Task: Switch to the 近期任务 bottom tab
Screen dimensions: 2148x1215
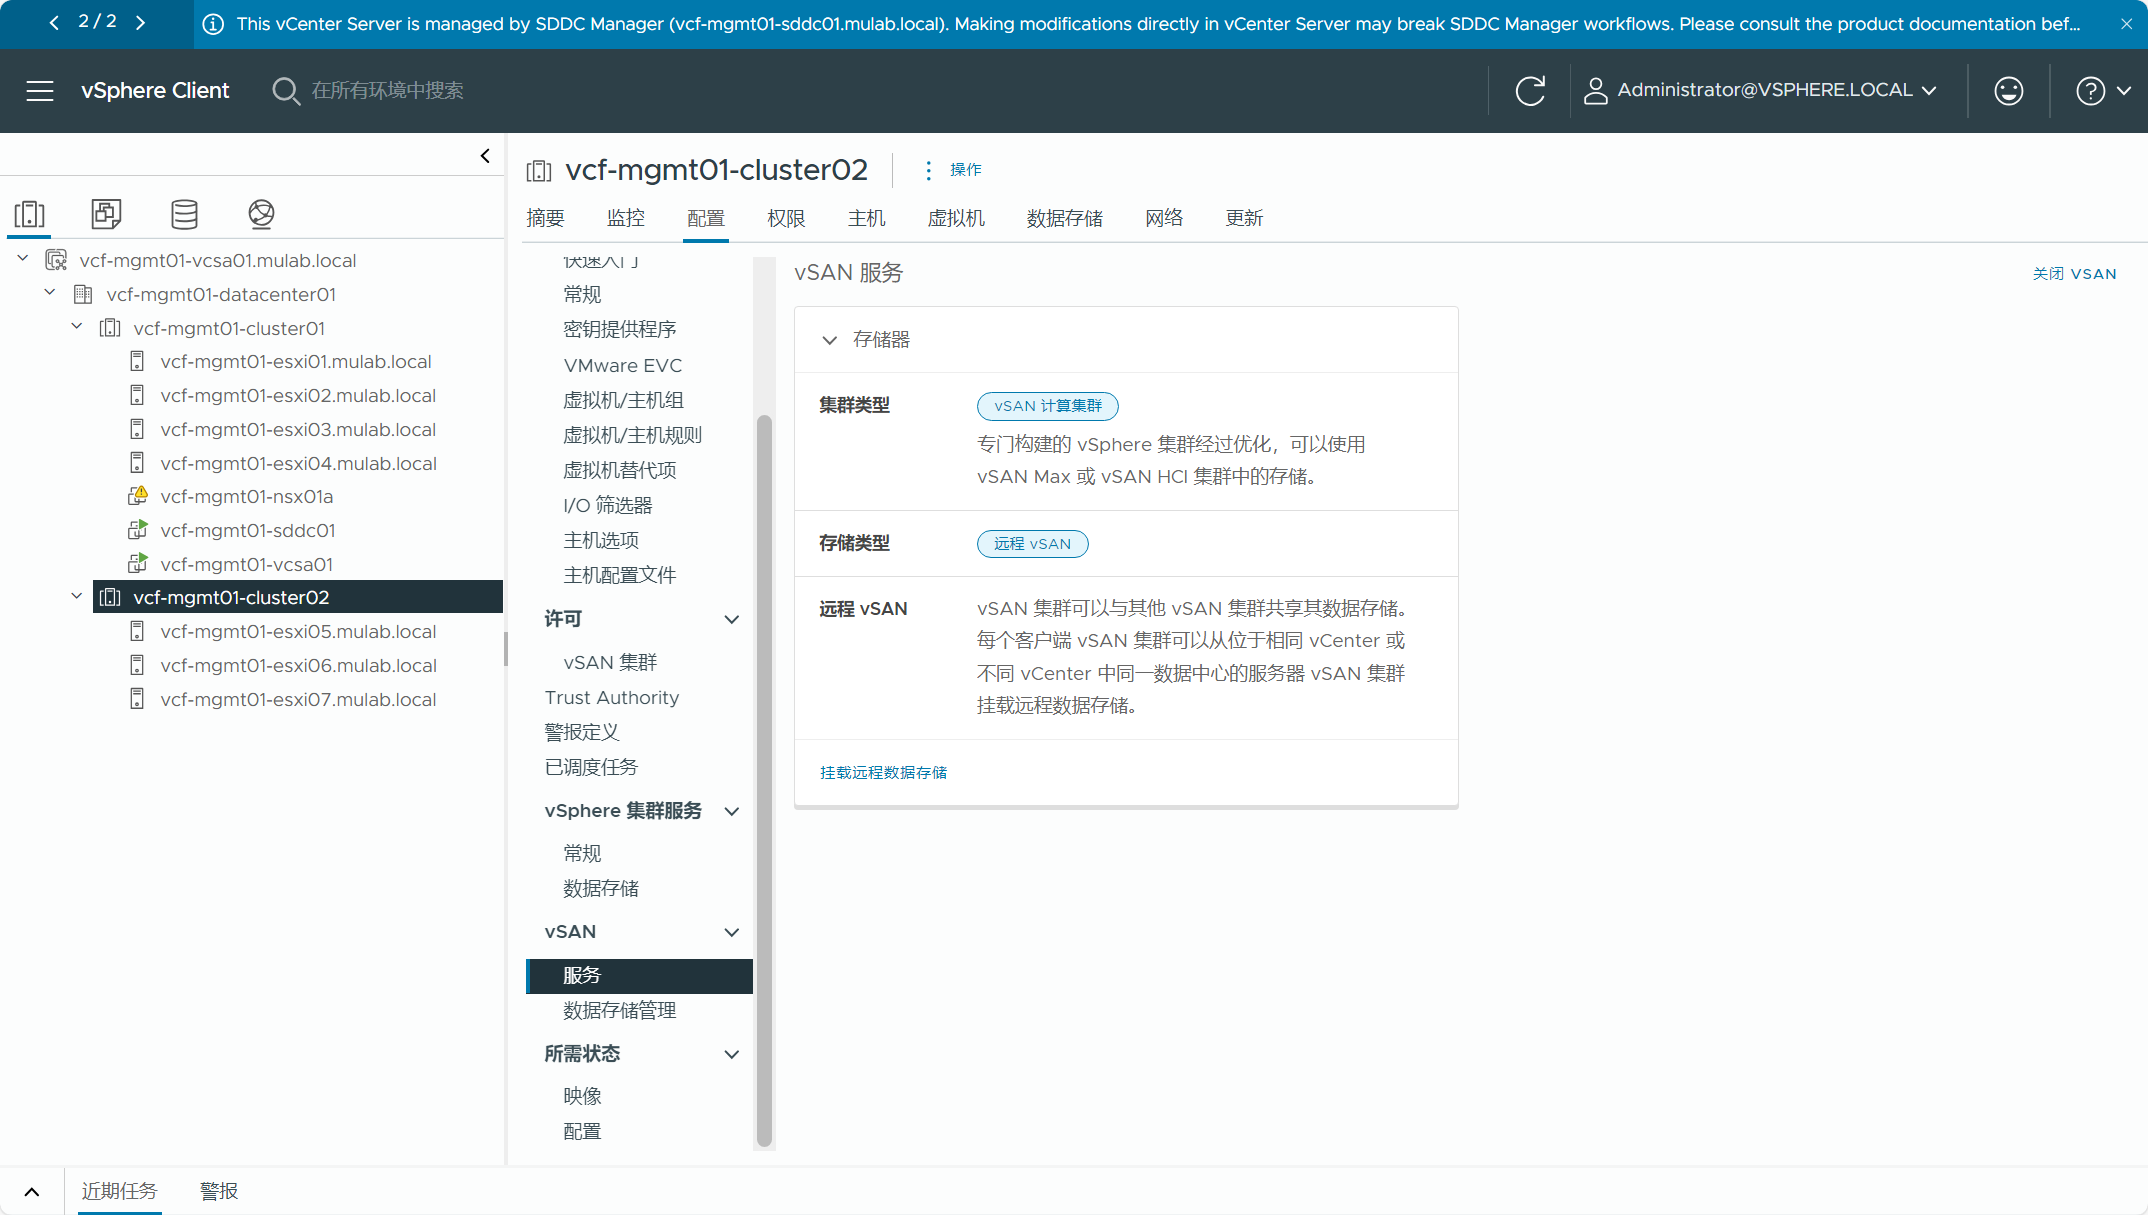Action: pos(119,1192)
